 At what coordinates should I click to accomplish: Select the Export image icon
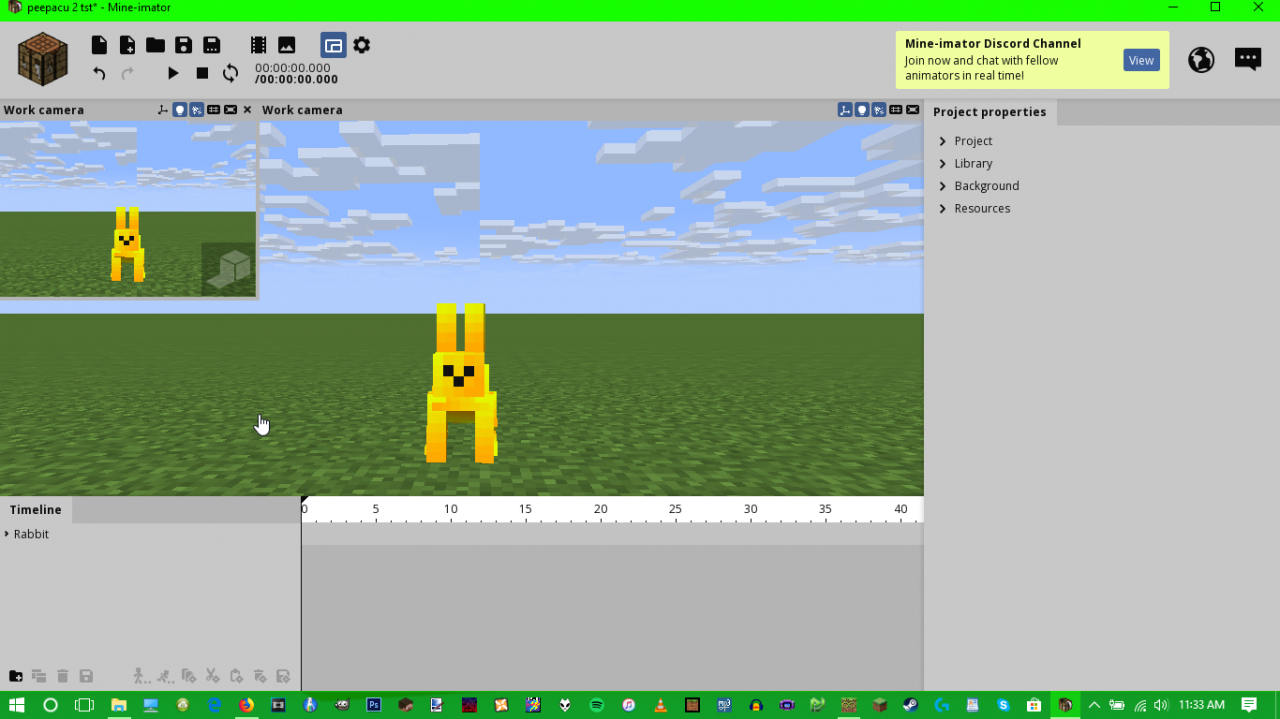click(286, 44)
